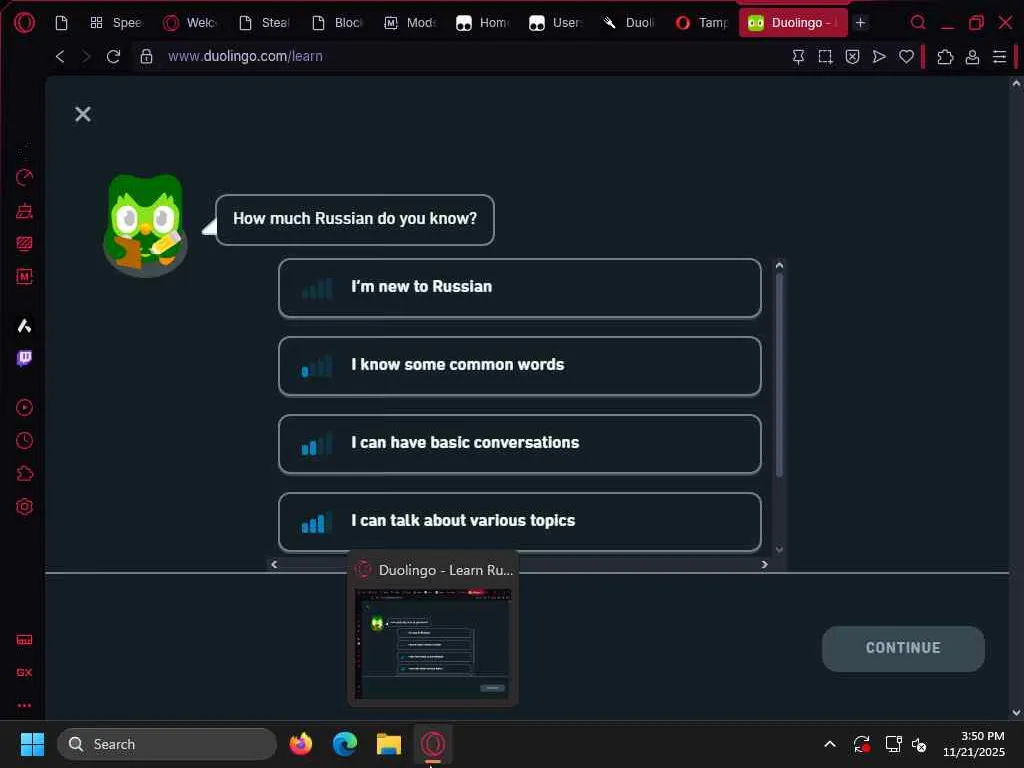Open the striped-square sidebar icon
The width and height of the screenshot is (1024, 768).
[x=24, y=244]
